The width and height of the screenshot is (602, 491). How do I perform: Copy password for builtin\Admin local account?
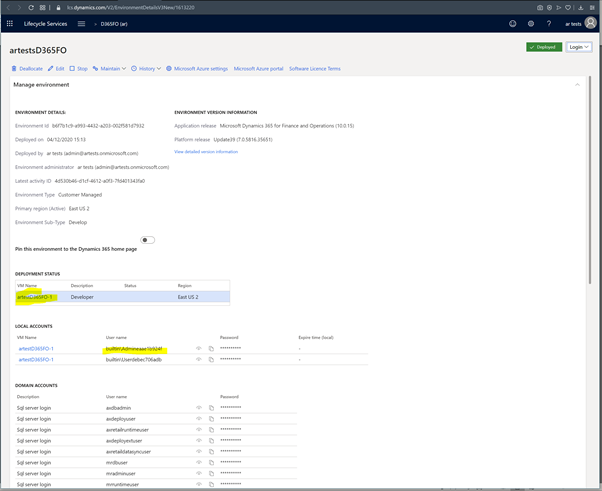pos(211,348)
